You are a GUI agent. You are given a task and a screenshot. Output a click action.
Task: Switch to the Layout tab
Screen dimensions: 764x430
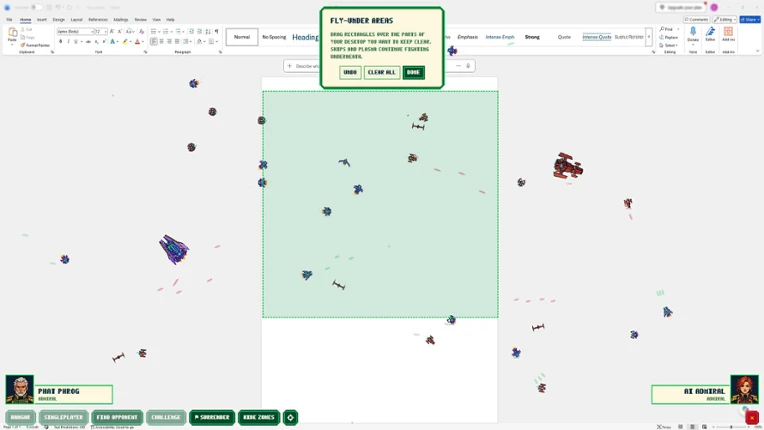(x=76, y=19)
